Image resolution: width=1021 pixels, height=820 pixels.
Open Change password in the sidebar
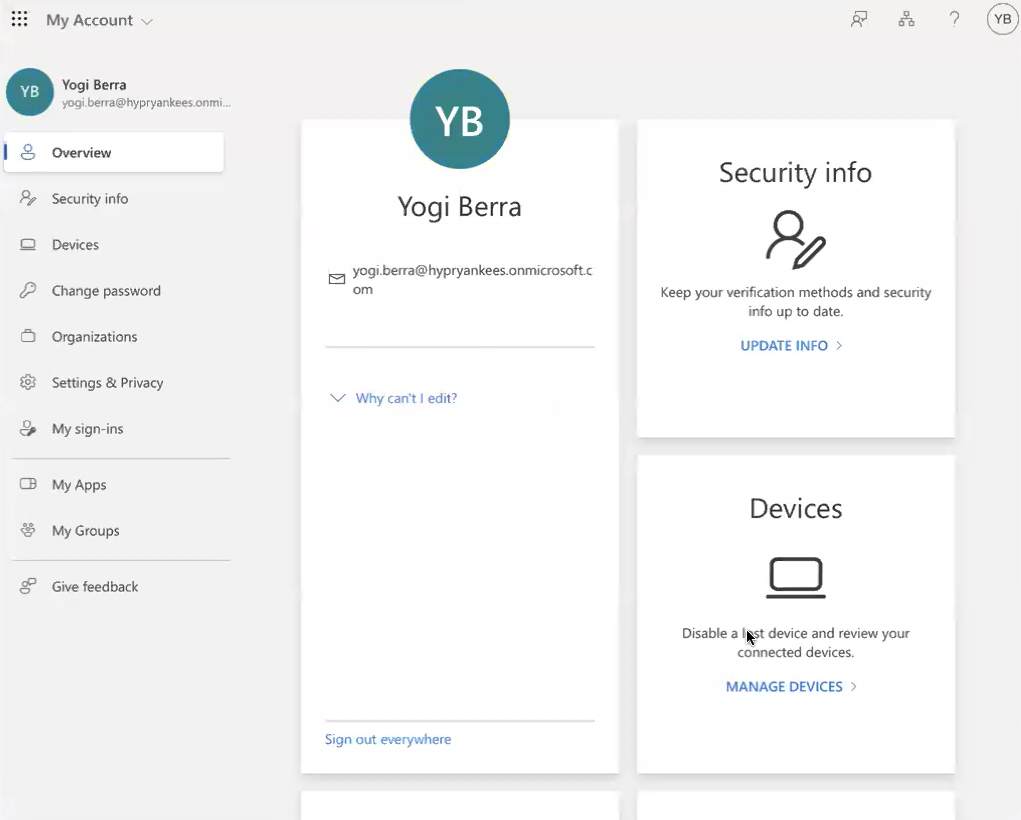click(106, 291)
